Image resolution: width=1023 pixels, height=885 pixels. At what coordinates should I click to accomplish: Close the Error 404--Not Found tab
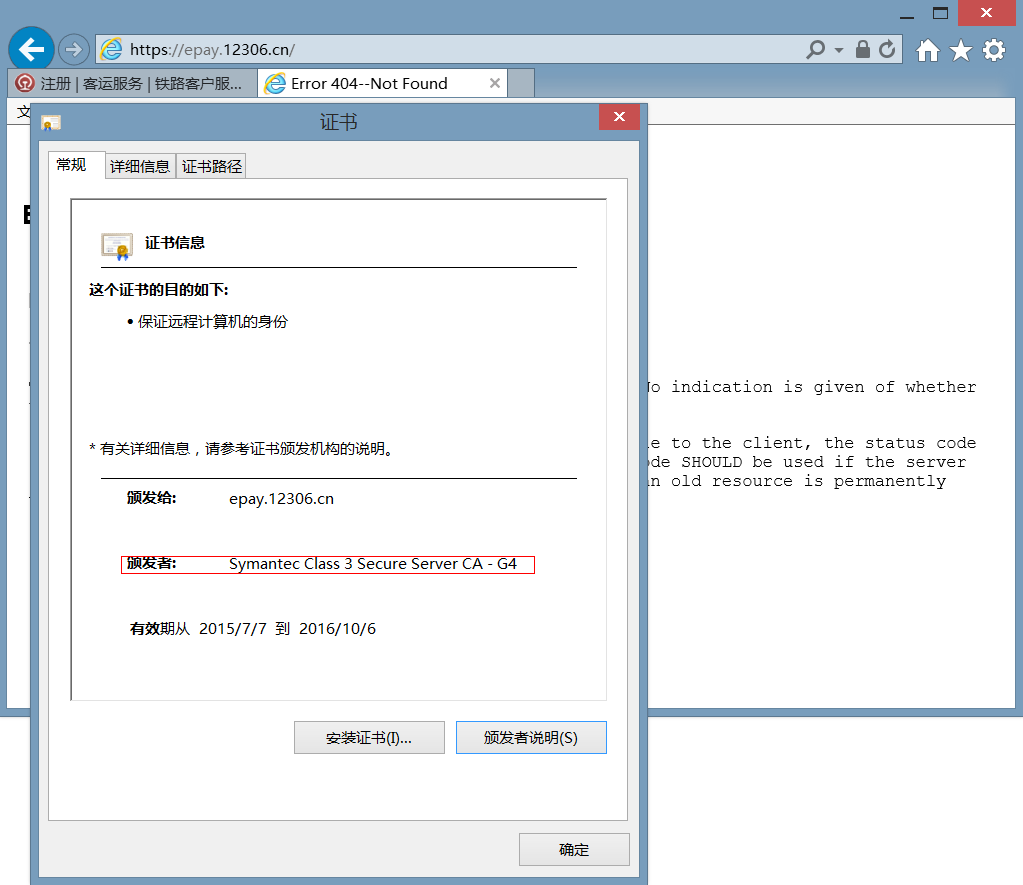[x=495, y=83]
